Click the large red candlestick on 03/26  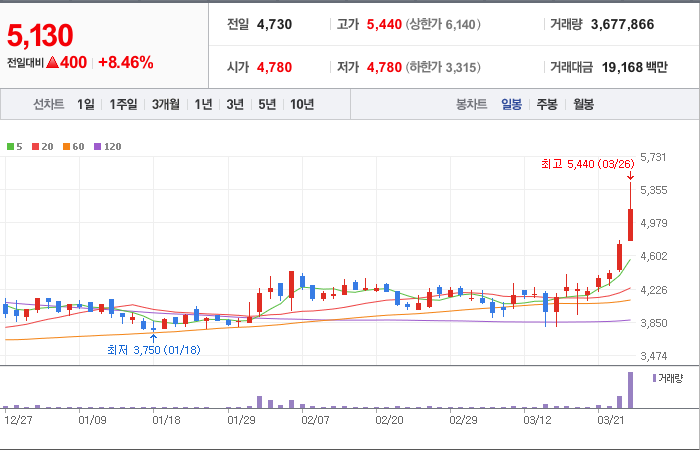click(630, 225)
